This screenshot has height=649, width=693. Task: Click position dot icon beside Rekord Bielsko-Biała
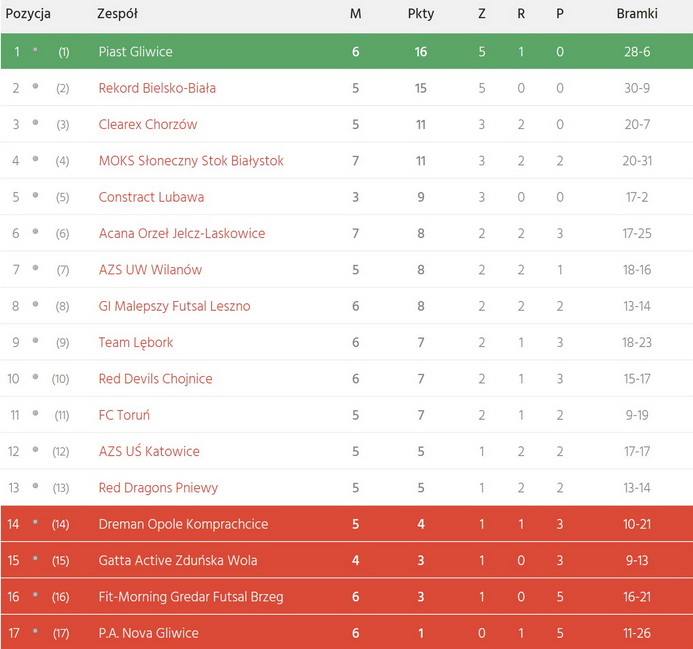[x=35, y=87]
